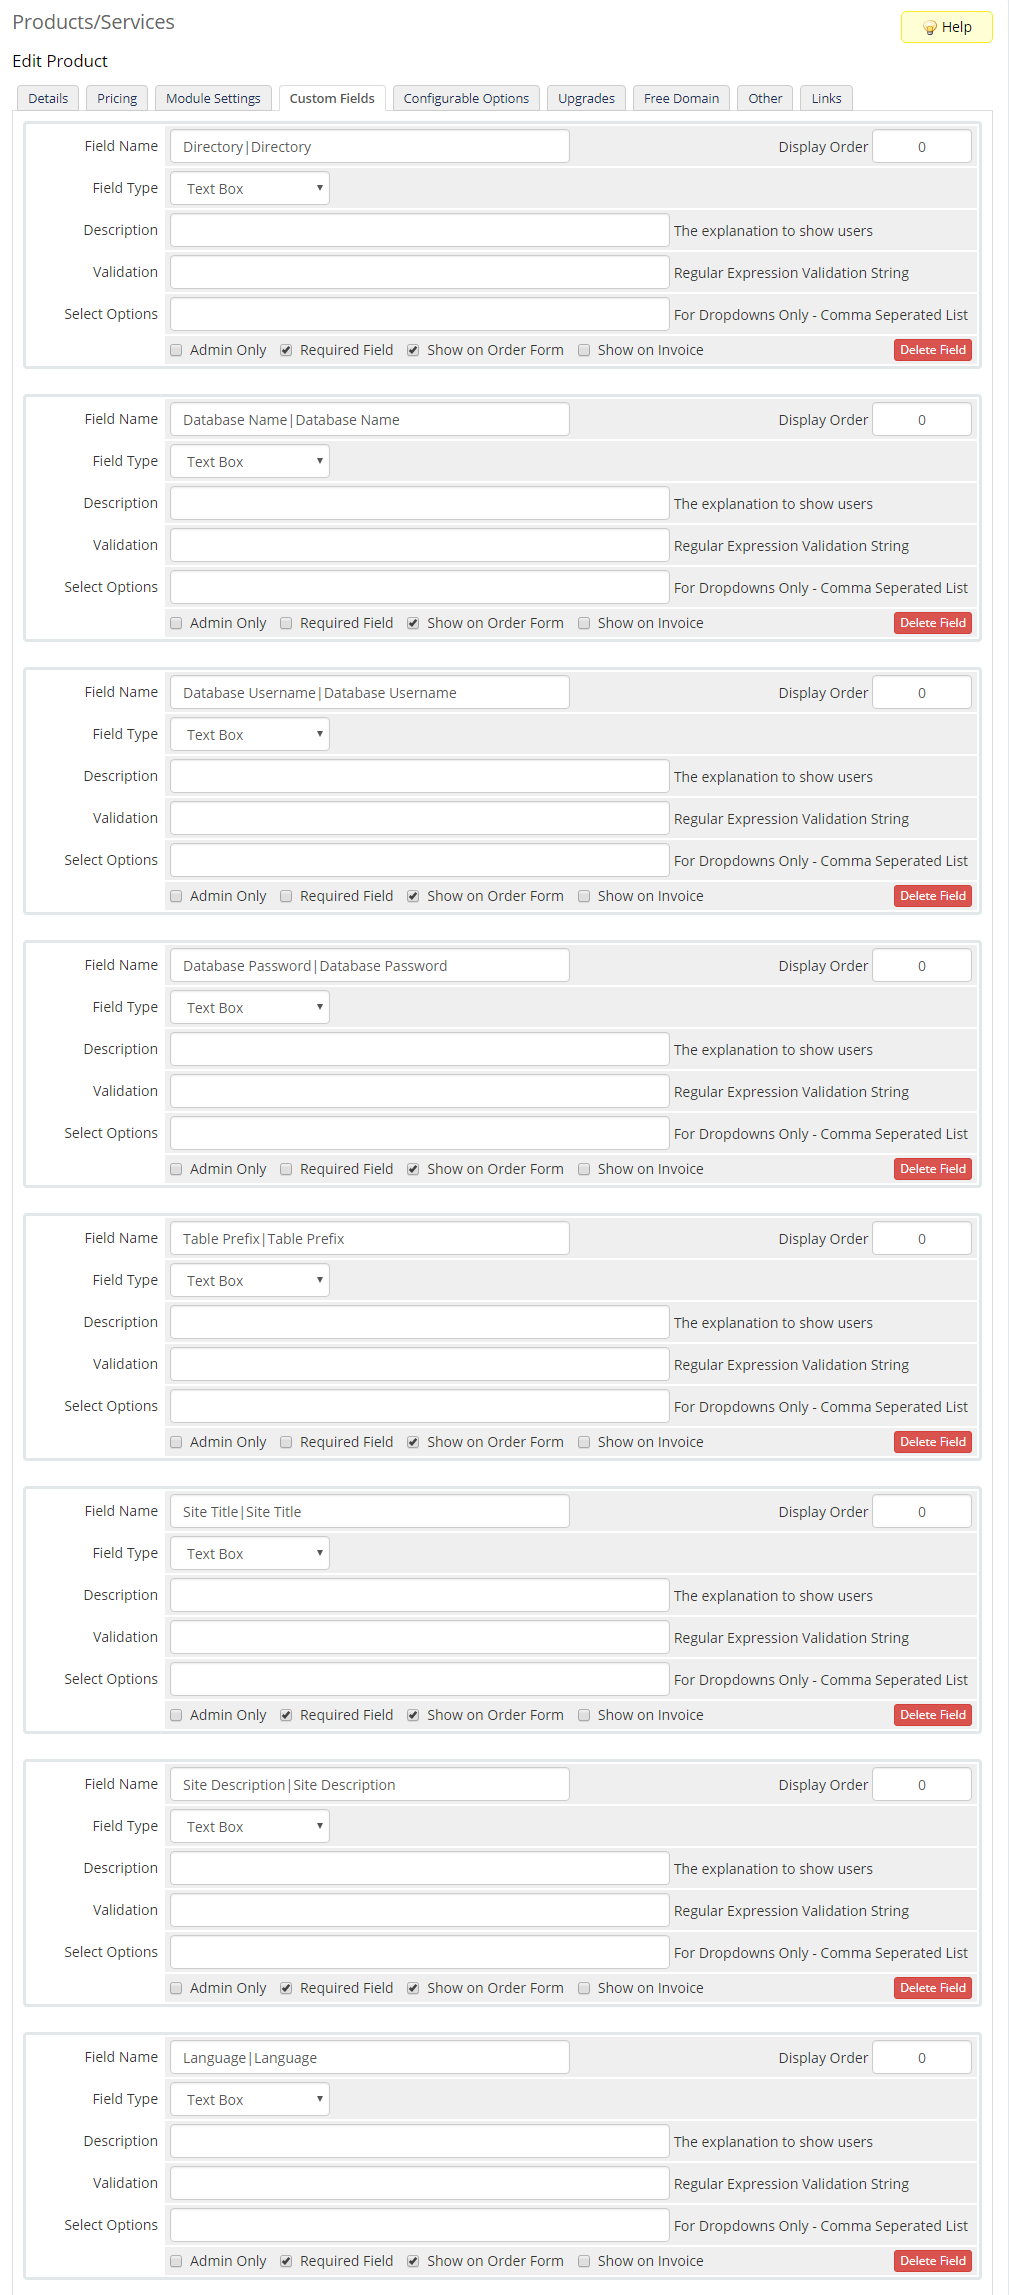Image resolution: width=1009 pixels, height=2295 pixels.
Task: Edit the Database Password field name input
Action: point(370,965)
